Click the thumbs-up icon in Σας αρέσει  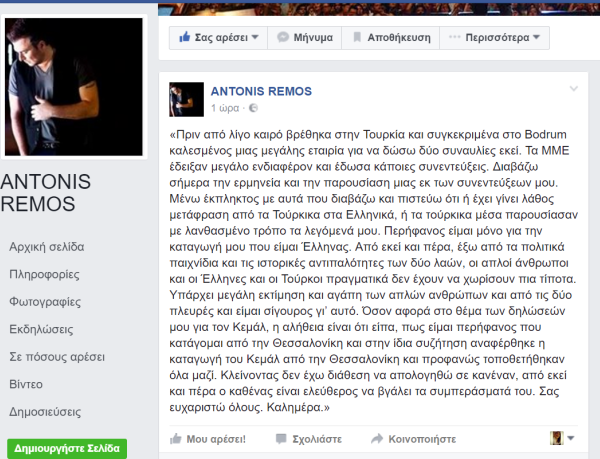point(184,37)
